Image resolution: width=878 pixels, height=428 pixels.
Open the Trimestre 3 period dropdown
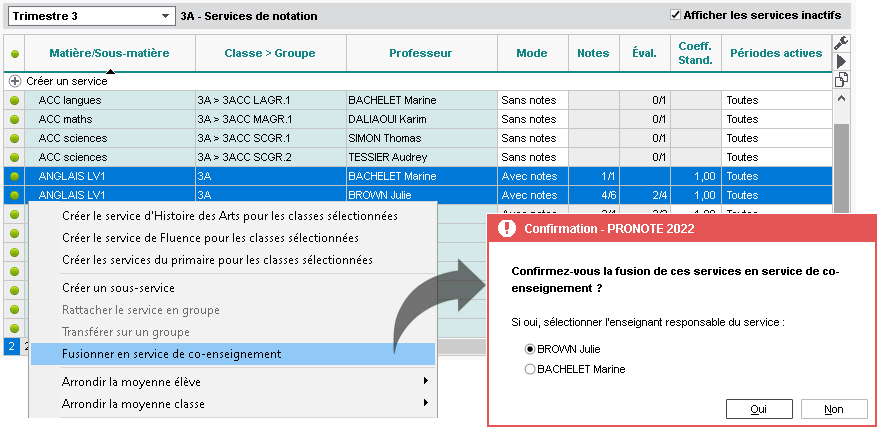click(x=90, y=16)
